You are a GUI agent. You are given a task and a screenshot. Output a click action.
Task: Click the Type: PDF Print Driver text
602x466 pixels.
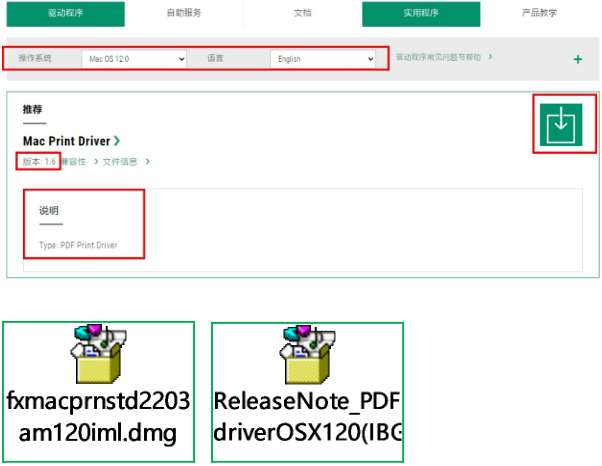tap(78, 245)
